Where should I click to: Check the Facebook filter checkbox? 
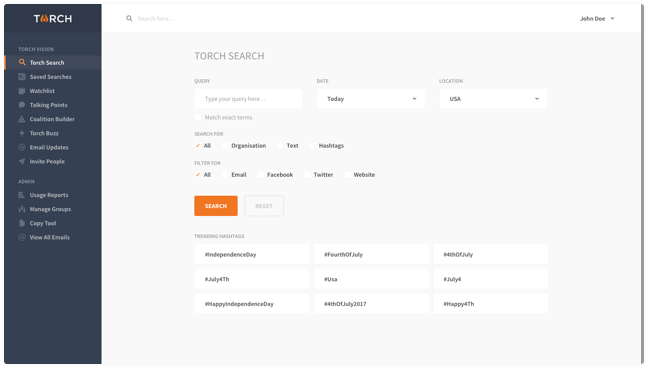click(x=261, y=174)
